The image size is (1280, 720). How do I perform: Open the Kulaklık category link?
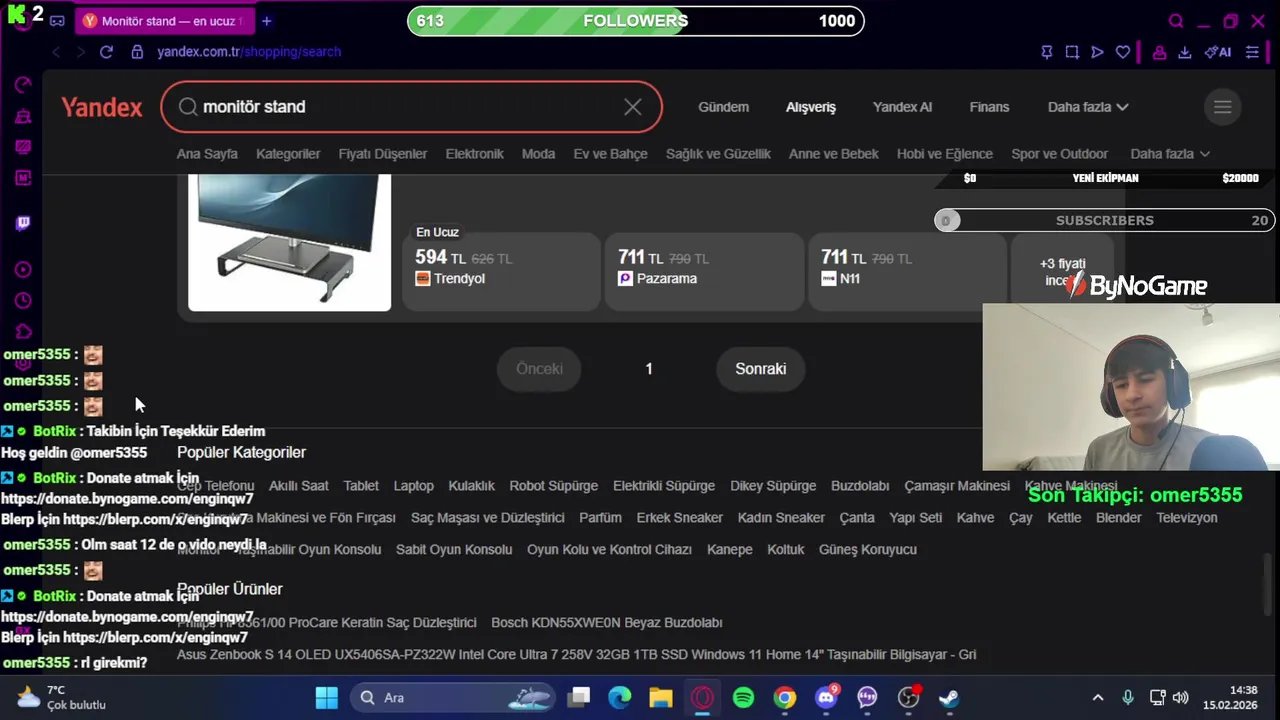click(471, 486)
